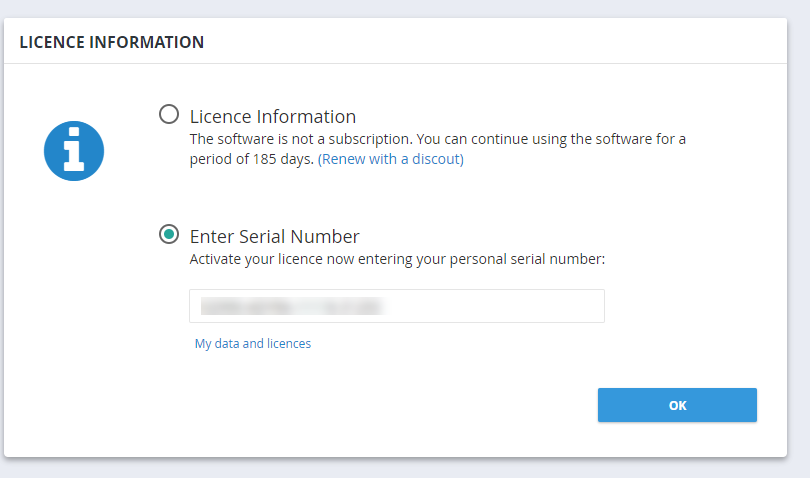Click the grey backdrop outside the dialog
Viewport: 810px width, 478px height.
click(403, 468)
